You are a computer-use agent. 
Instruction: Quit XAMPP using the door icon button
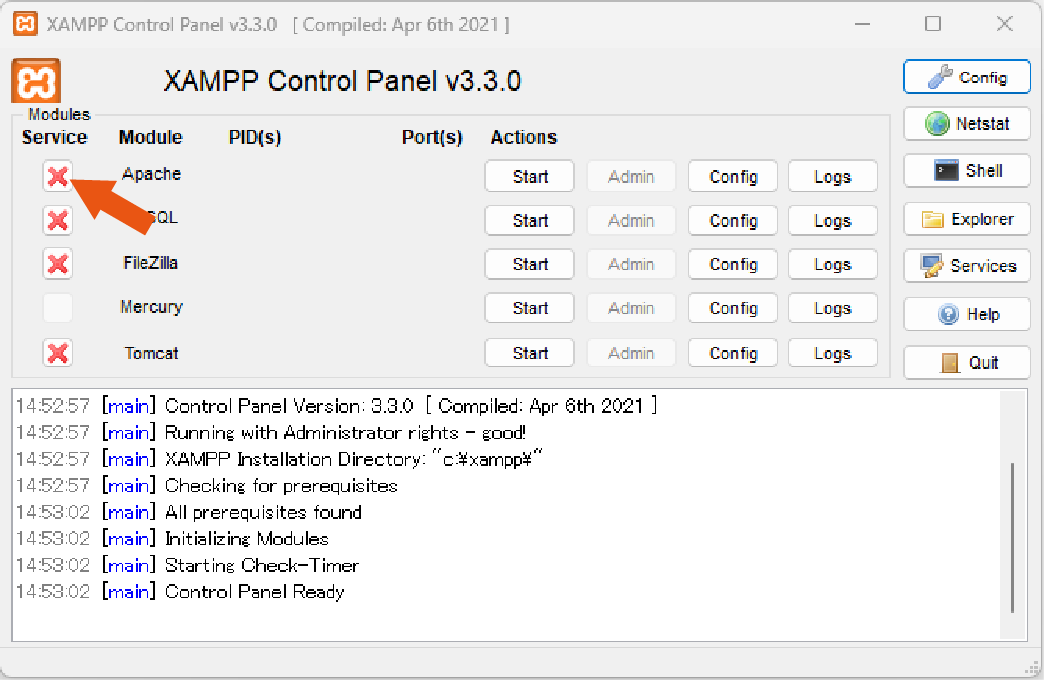967,363
